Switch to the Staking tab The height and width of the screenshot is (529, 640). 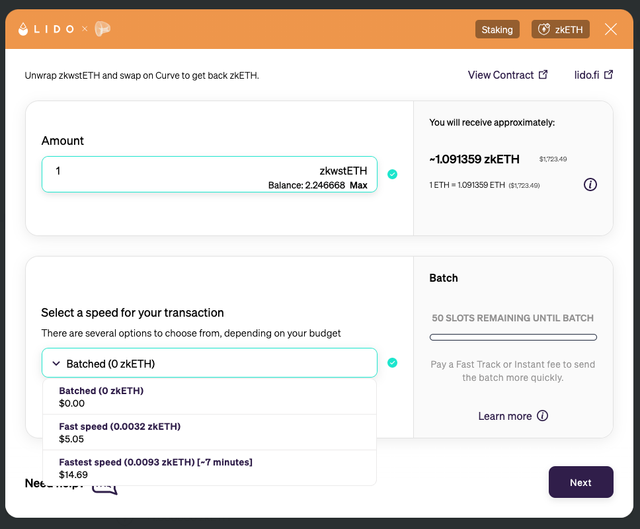(x=497, y=29)
